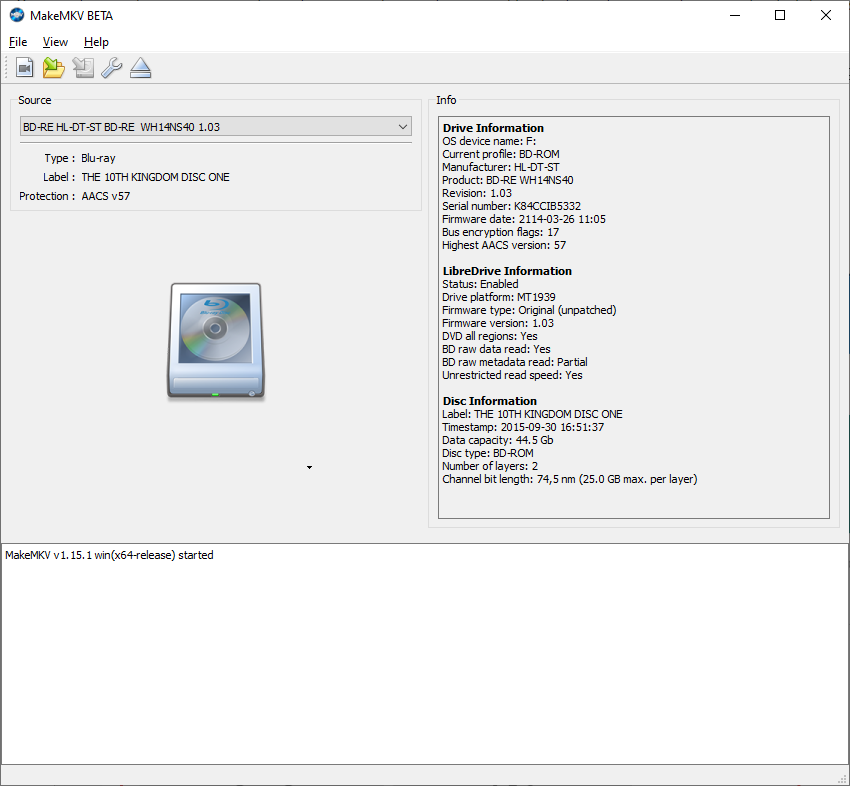Open the small arrow dropdown beside the drive icon

coord(310,467)
